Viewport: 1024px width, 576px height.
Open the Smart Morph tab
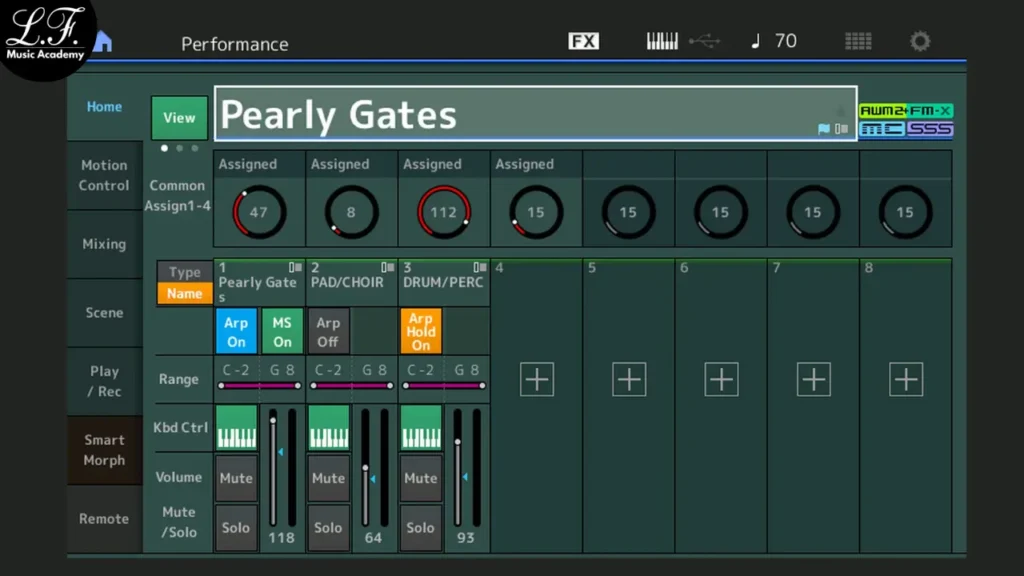point(104,450)
